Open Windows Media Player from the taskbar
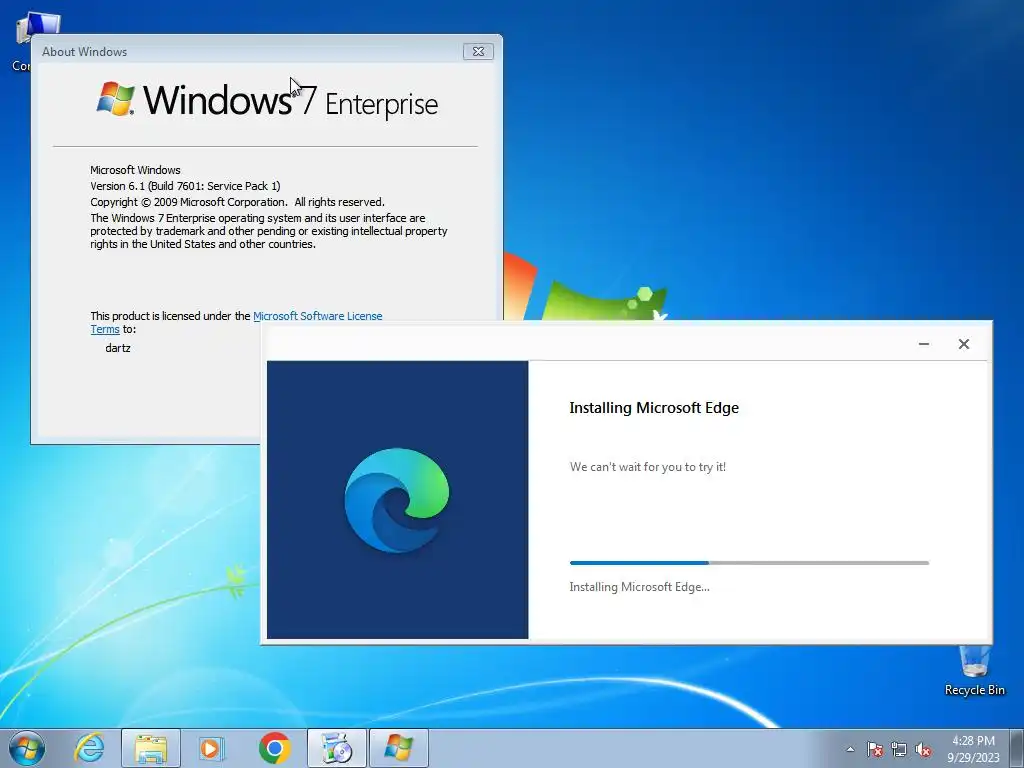This screenshot has width=1024, height=768. (212, 748)
